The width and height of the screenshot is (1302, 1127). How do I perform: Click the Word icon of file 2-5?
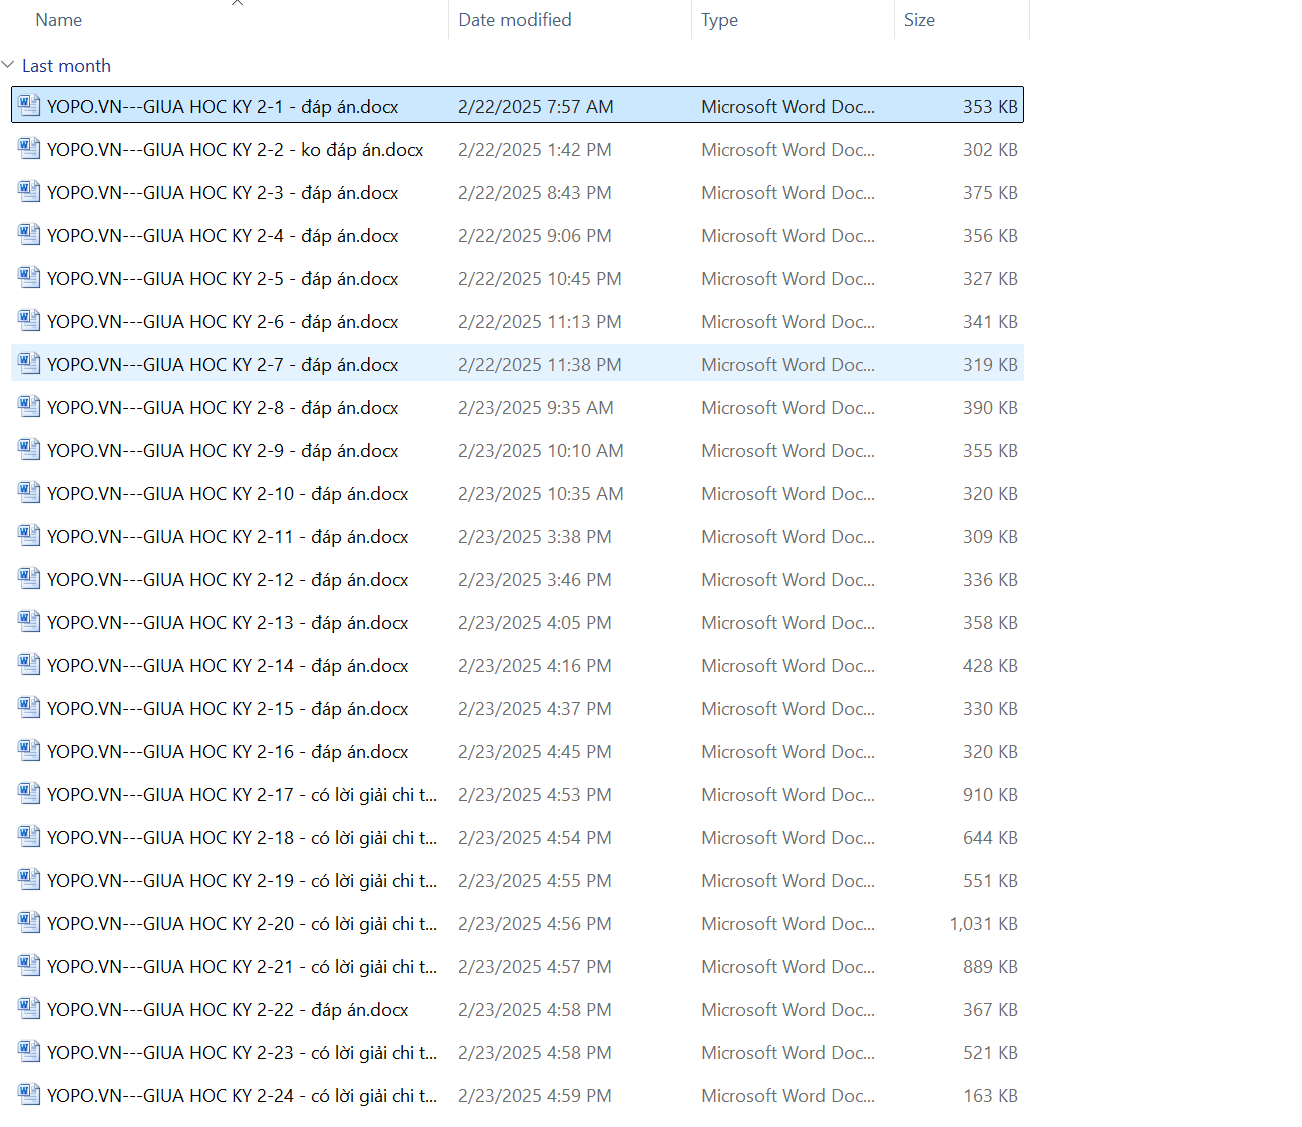click(29, 278)
